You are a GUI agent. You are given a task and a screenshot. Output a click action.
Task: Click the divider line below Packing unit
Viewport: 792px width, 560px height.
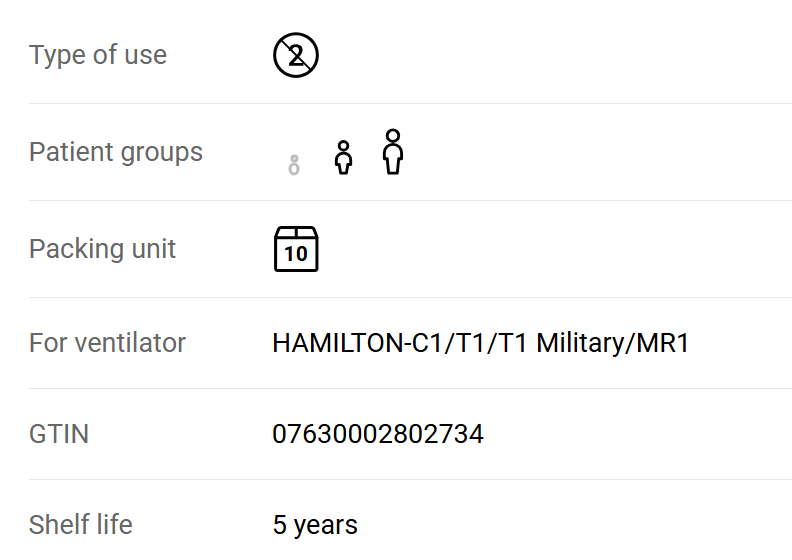(x=410, y=297)
